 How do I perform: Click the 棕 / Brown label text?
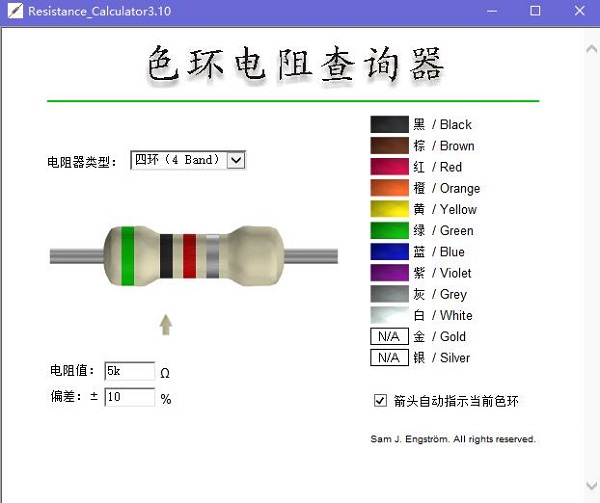click(x=444, y=146)
